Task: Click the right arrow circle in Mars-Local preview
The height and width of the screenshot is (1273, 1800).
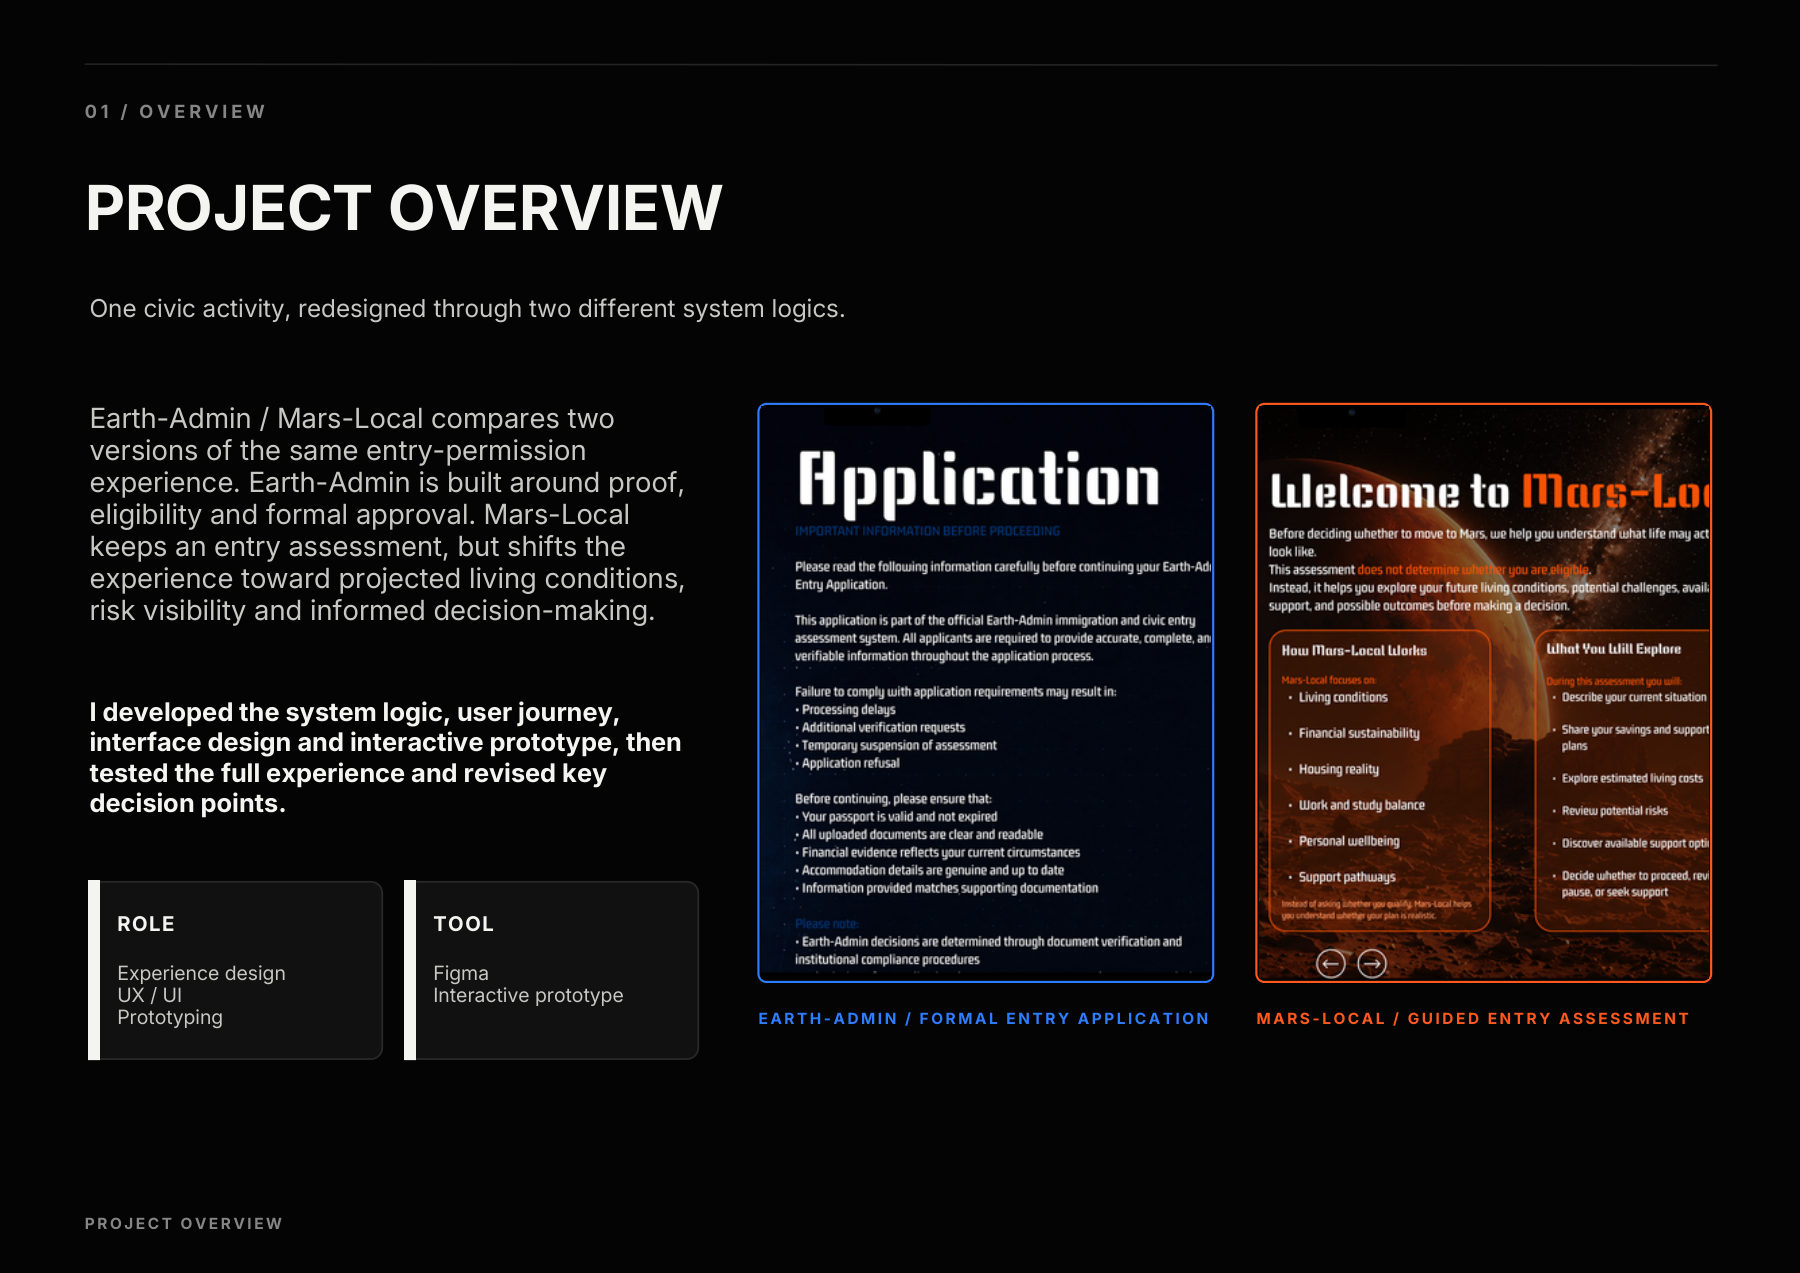Action: [x=1372, y=963]
